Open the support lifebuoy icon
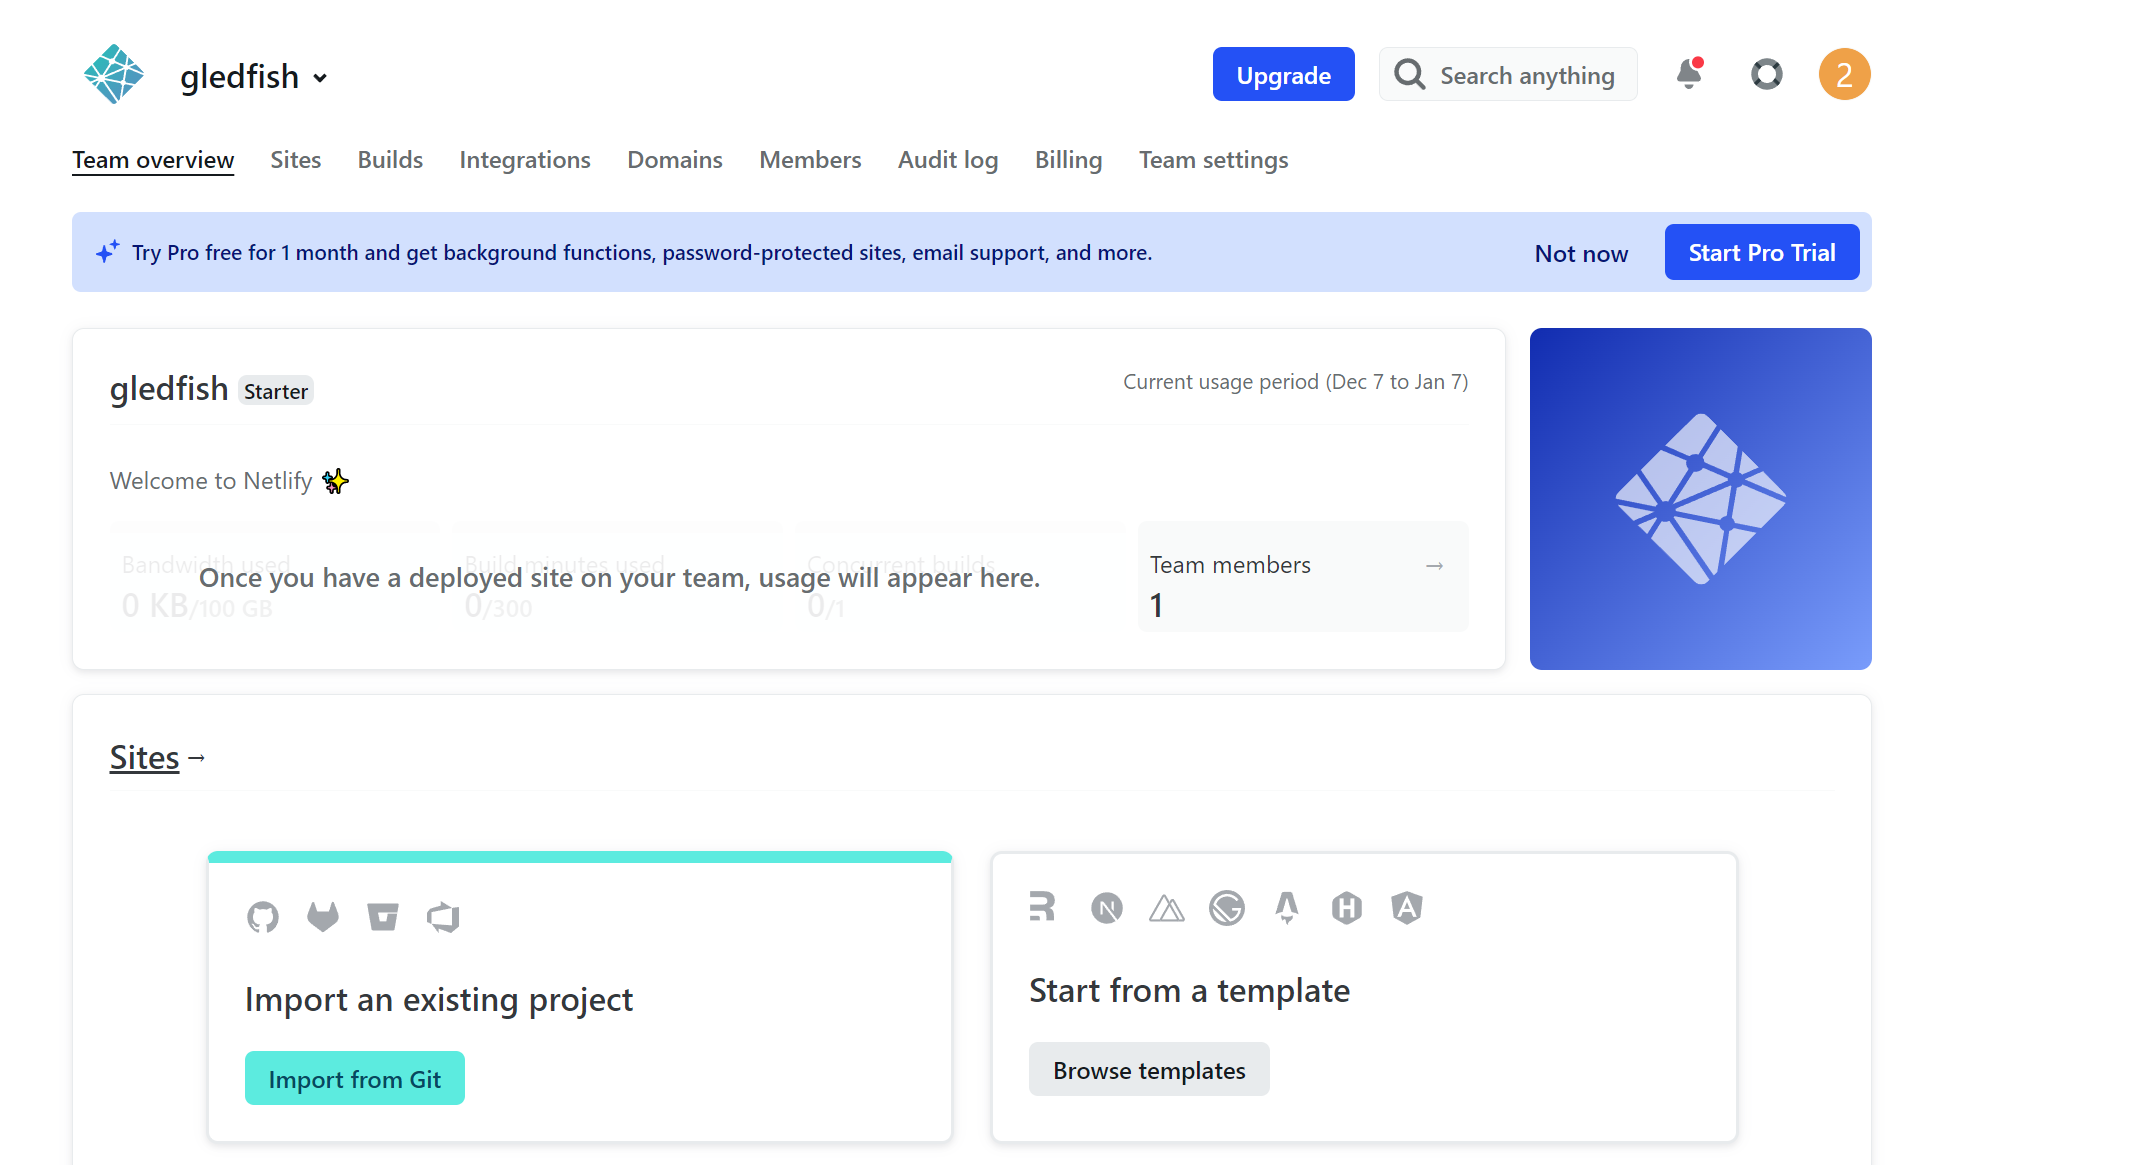The height and width of the screenshot is (1165, 2136). click(1767, 74)
